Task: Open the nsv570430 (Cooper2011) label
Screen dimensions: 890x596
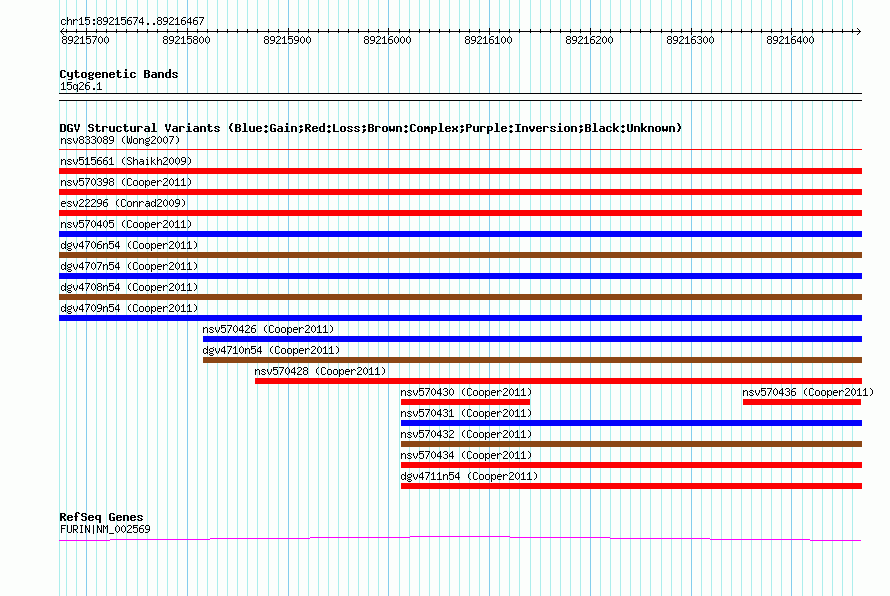Action: click(466, 392)
